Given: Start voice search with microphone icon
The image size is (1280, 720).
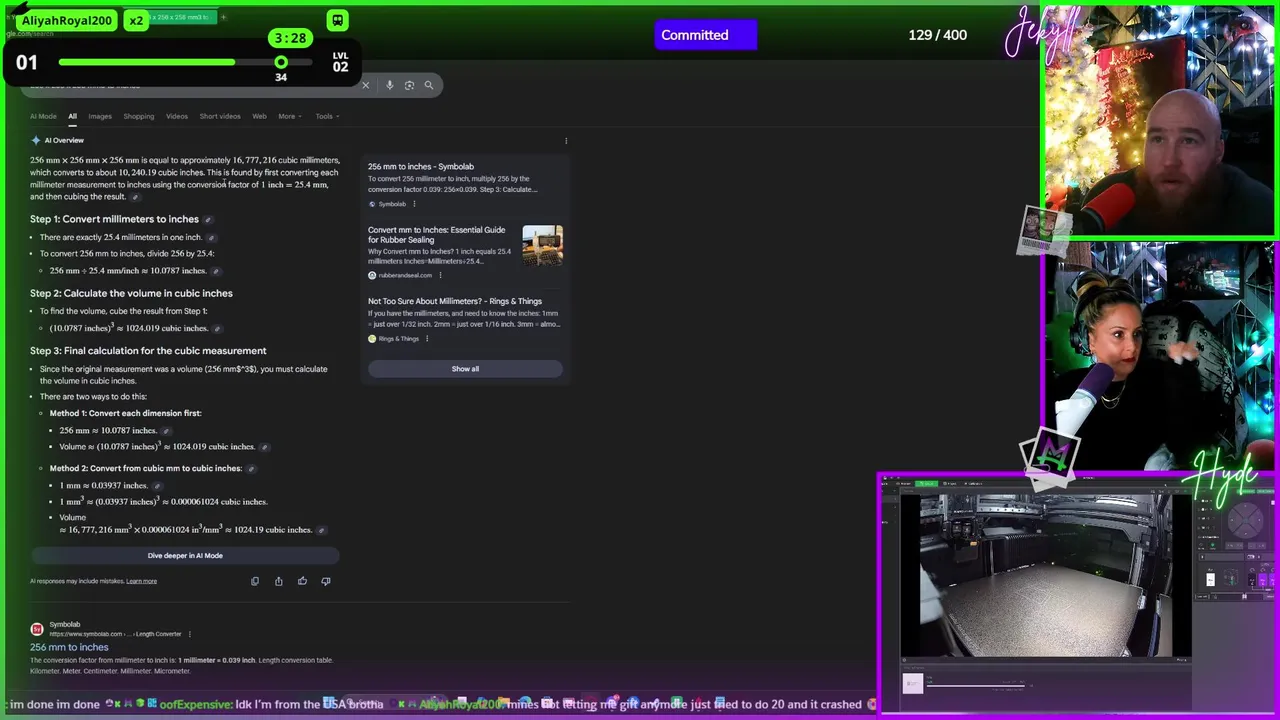Looking at the screenshot, I should coord(390,85).
